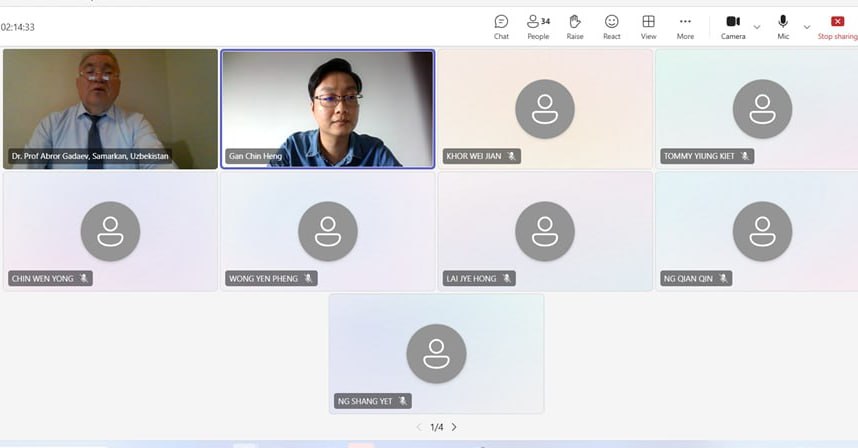Open the Chat panel
The image size is (858, 448).
501,27
